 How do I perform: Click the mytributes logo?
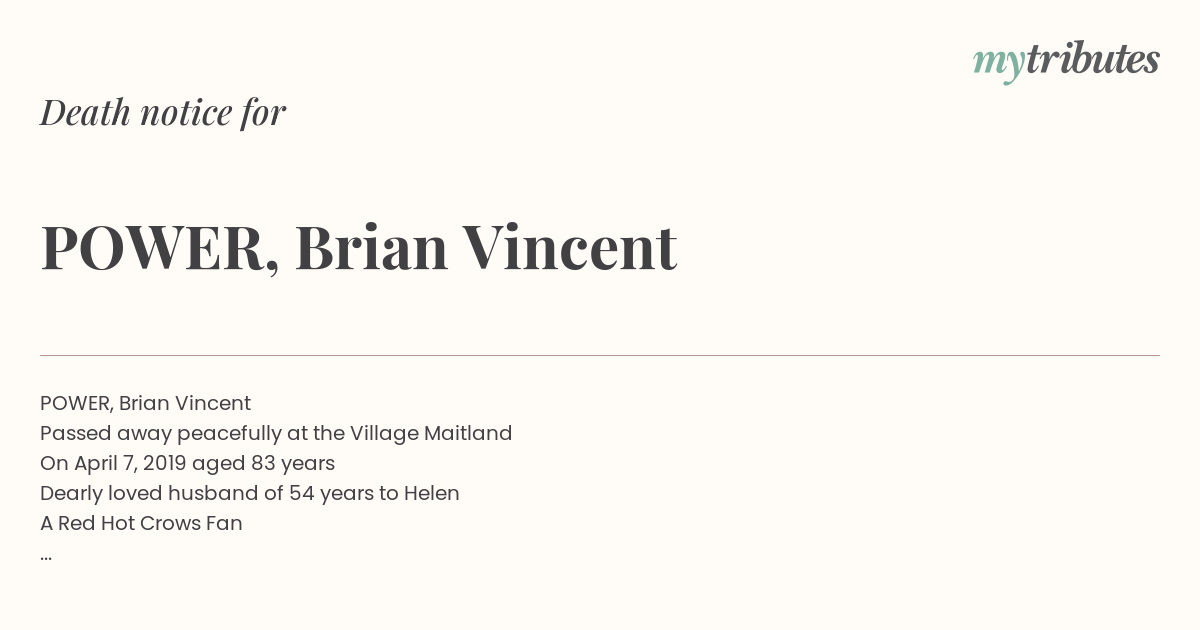pyautogui.click(x=1066, y=61)
